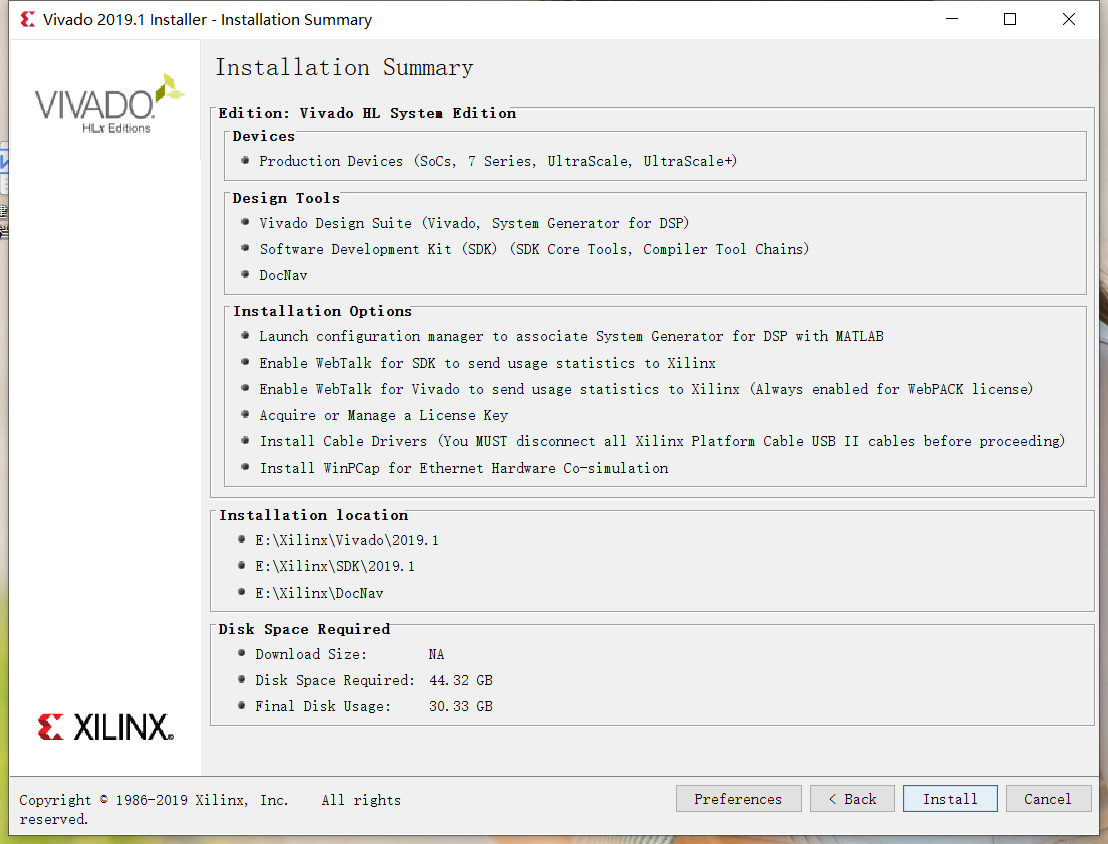Select the Download Size NA value

436,655
